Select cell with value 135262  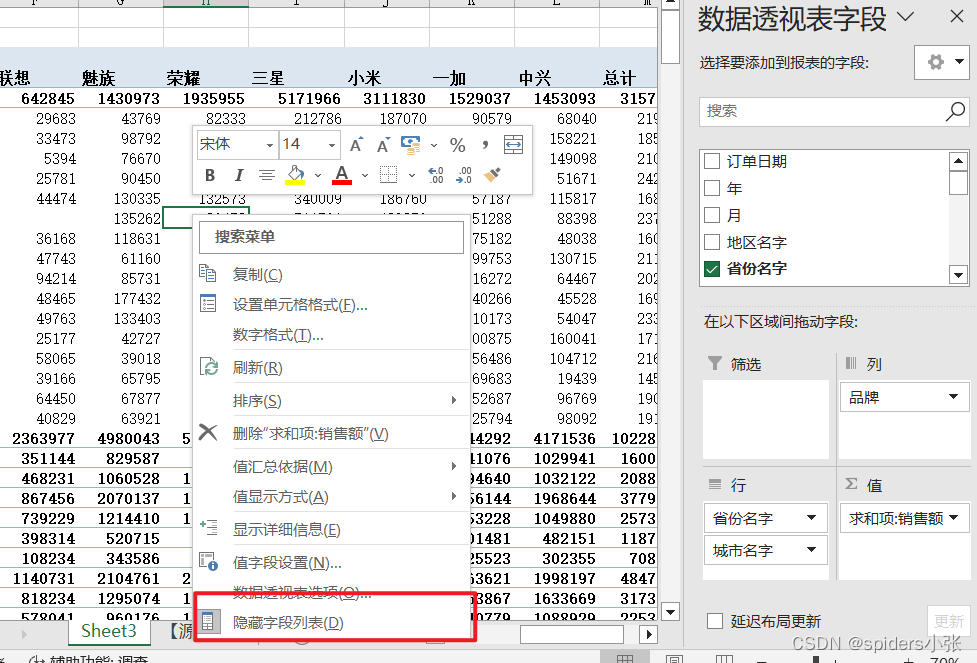coord(121,219)
